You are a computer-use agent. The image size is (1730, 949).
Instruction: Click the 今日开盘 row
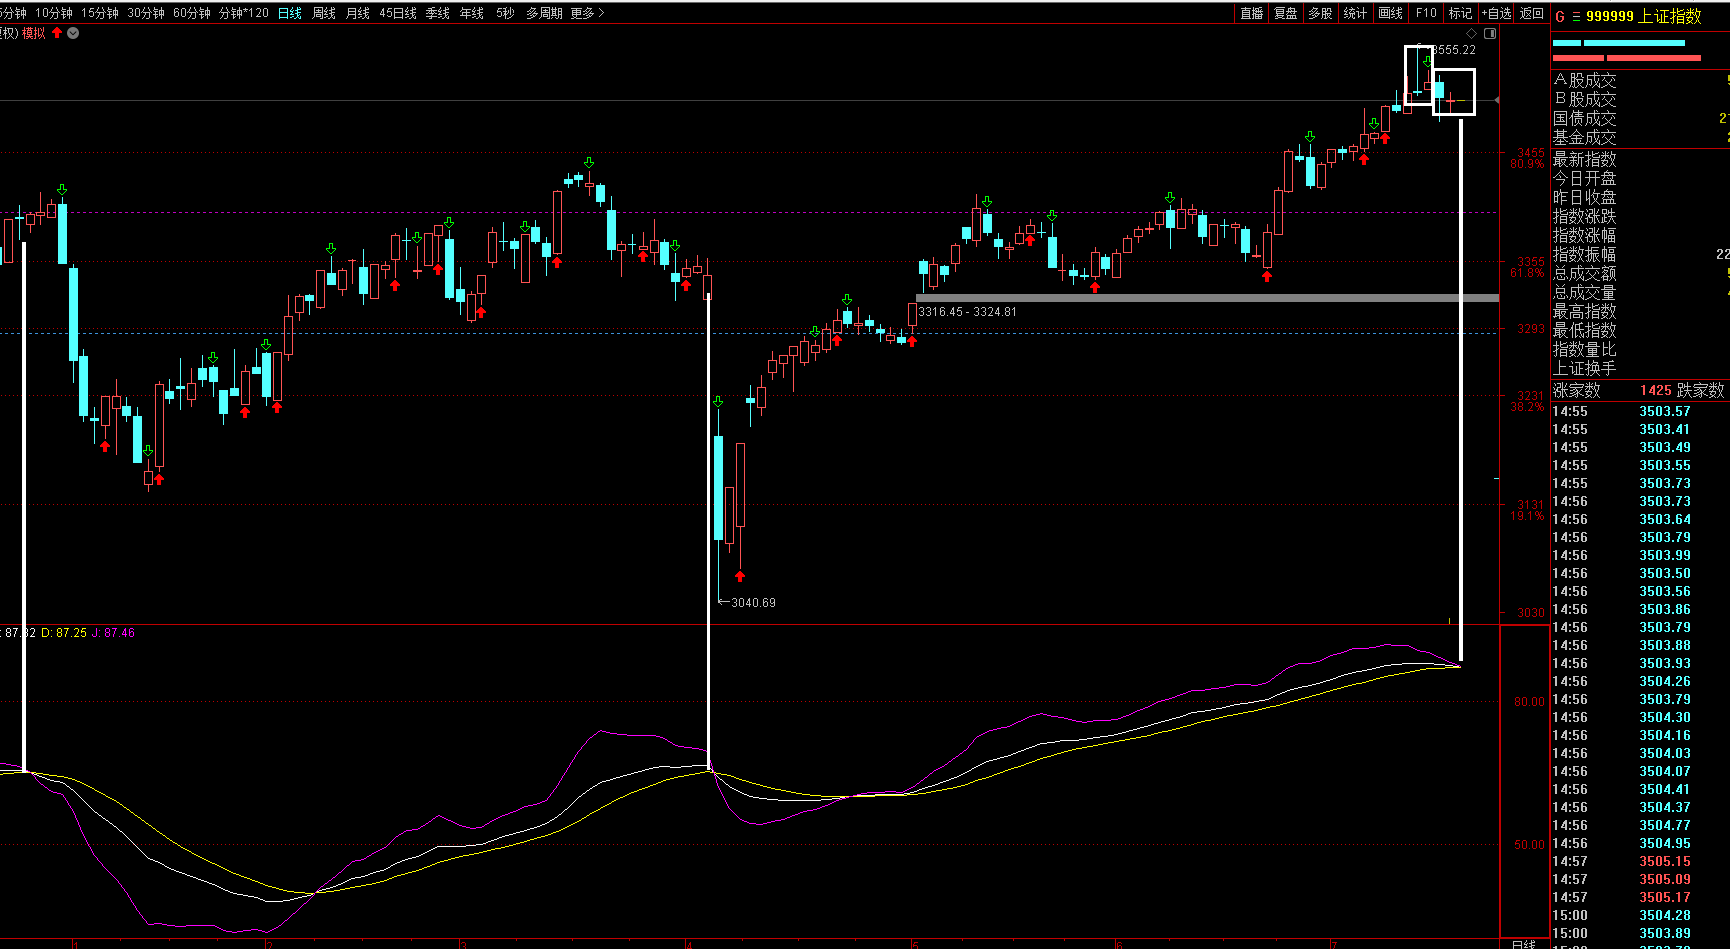tap(1640, 178)
